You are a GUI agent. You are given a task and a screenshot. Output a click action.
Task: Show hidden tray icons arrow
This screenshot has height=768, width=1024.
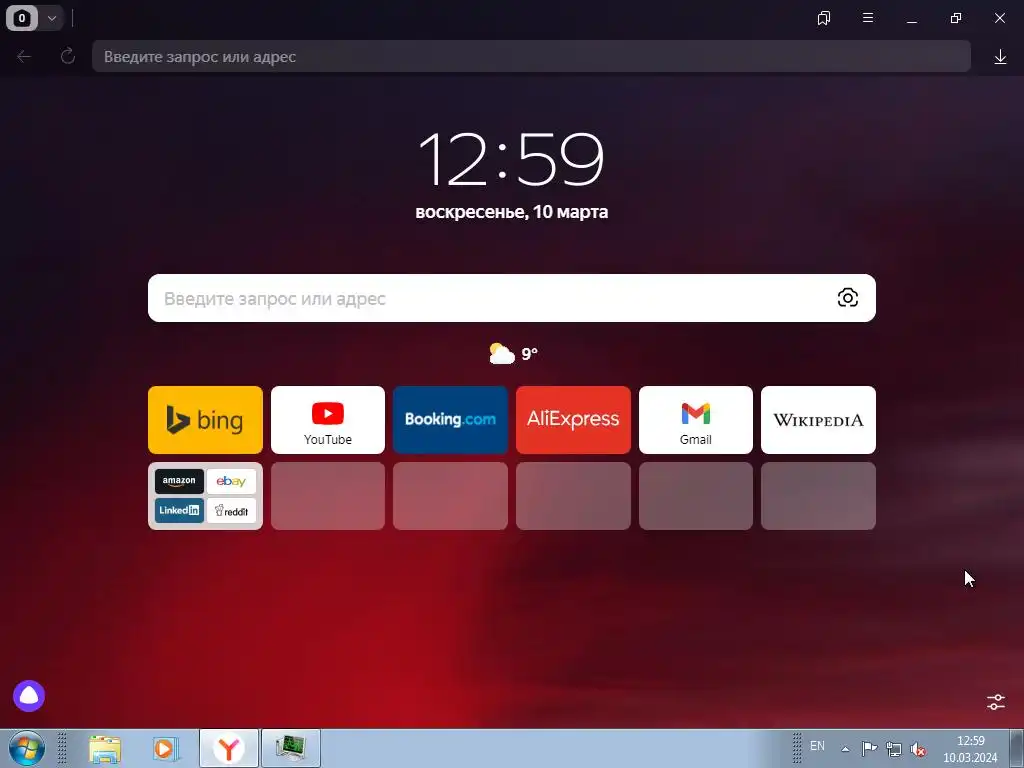pyautogui.click(x=845, y=749)
